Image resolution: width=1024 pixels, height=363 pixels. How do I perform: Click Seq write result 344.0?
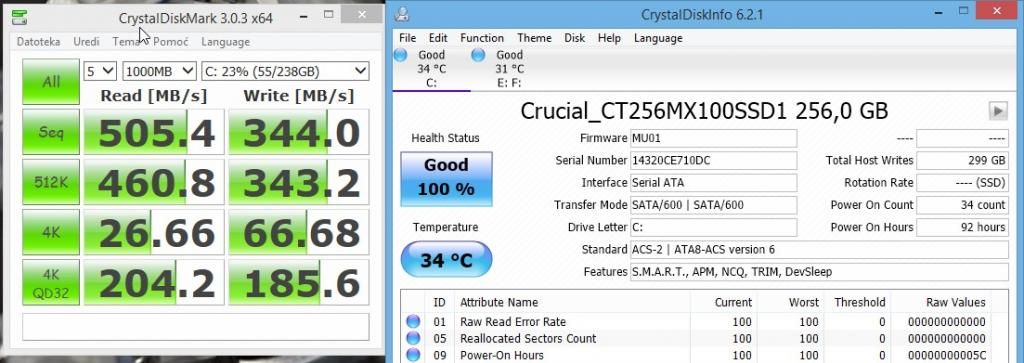point(298,133)
